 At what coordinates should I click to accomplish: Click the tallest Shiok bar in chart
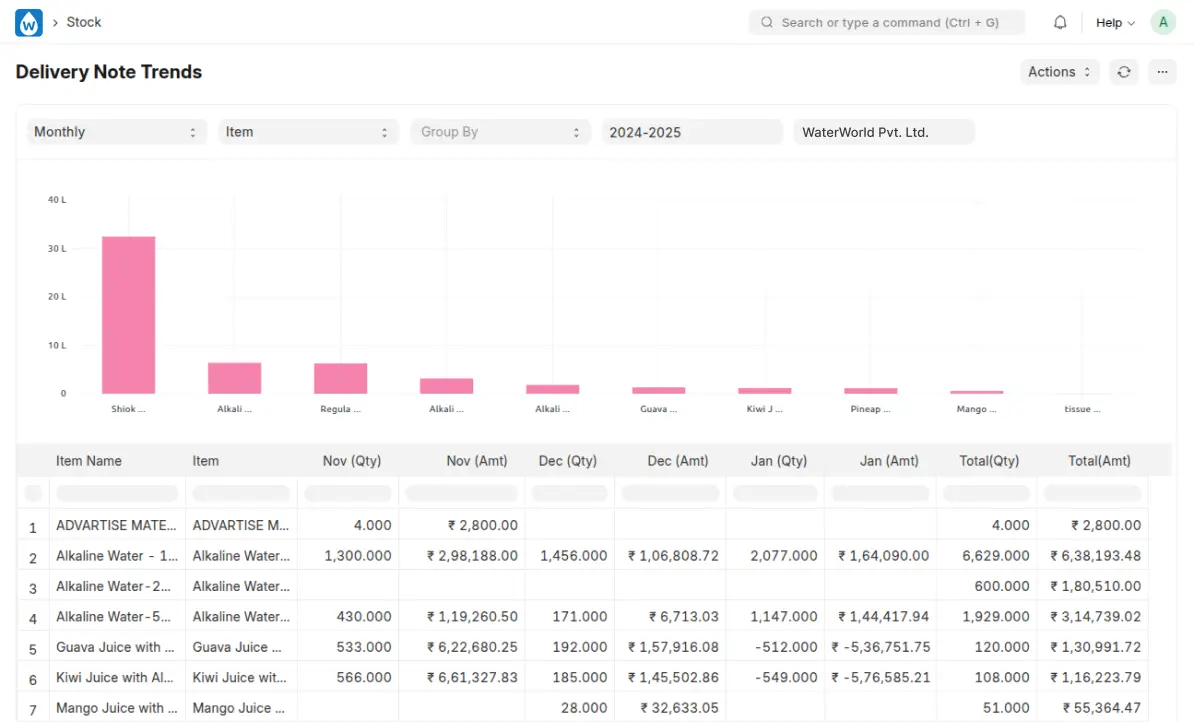128,314
